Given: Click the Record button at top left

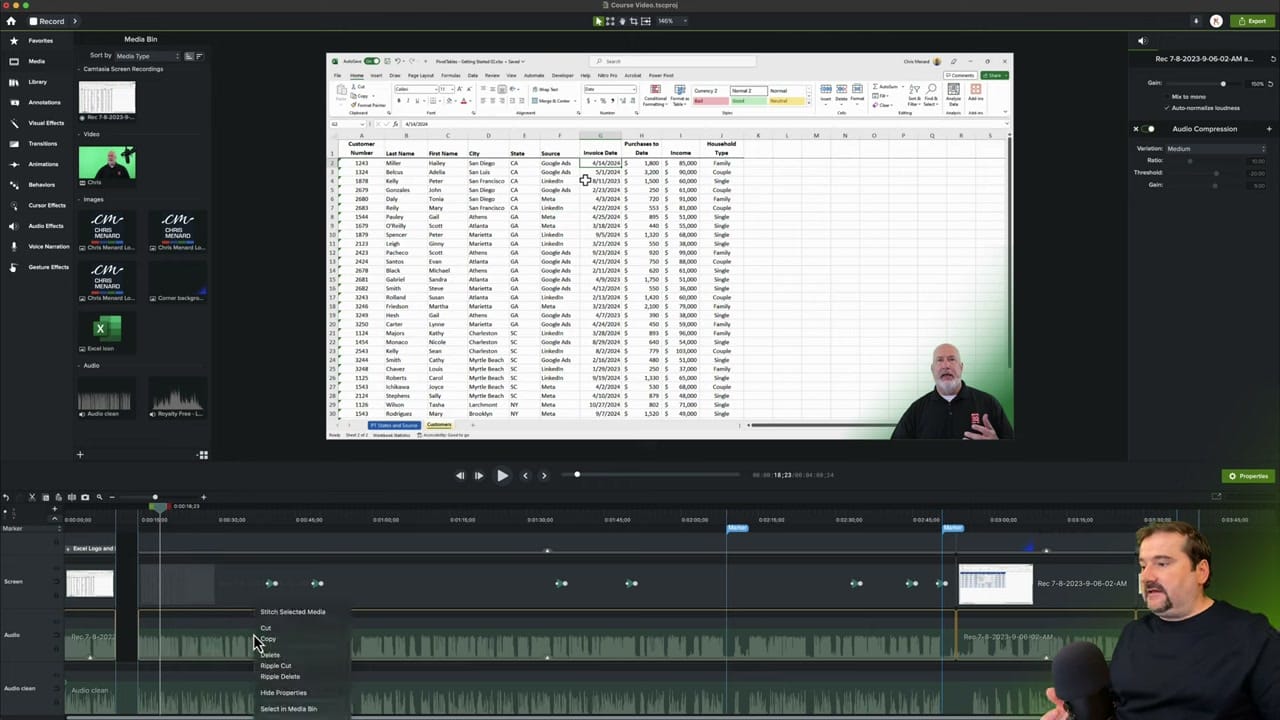Looking at the screenshot, I should [x=45, y=21].
